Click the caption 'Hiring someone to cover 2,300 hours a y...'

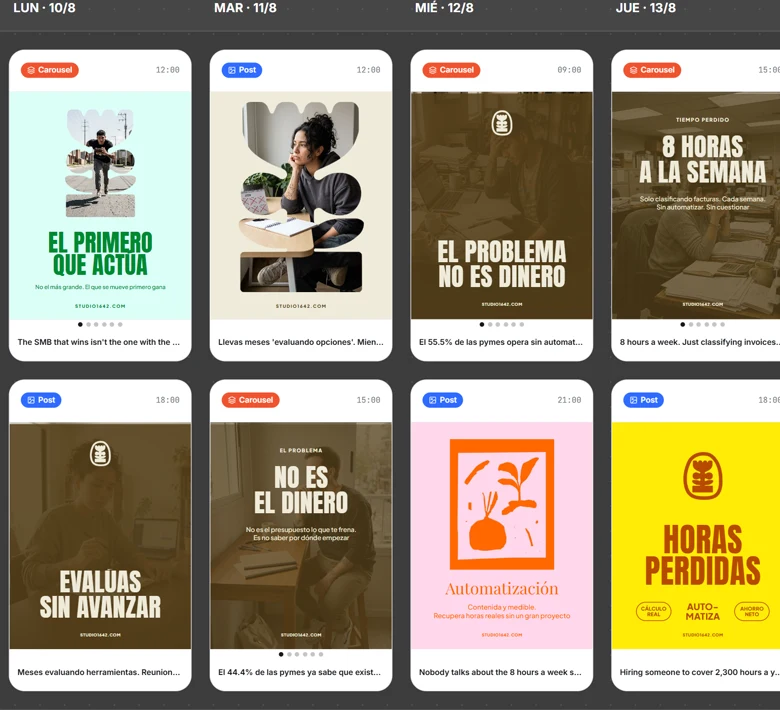click(698, 672)
